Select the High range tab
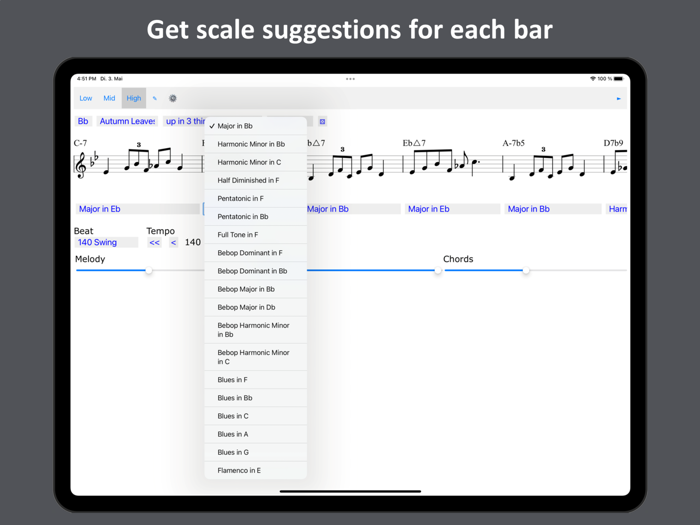This screenshot has height=525, width=700. click(x=134, y=98)
